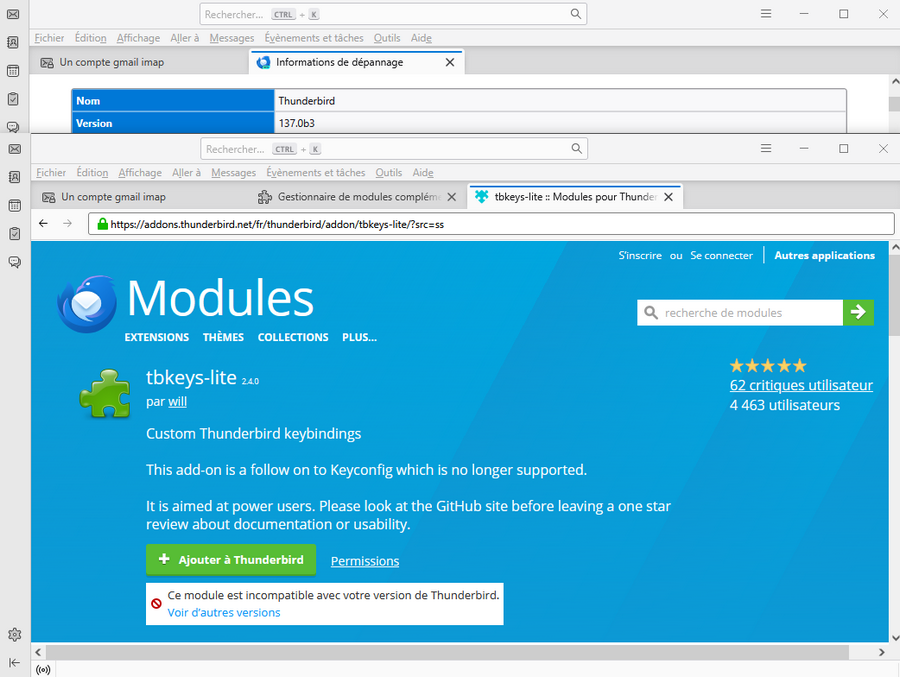Open Fichier menu in front window
The width and height of the screenshot is (900, 677).
[x=51, y=173]
